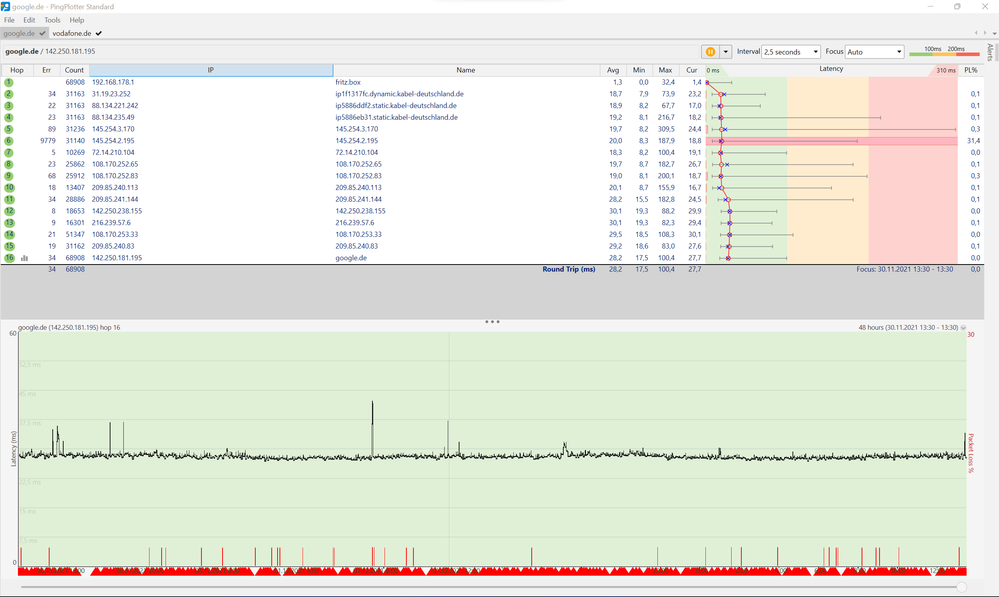The width and height of the screenshot is (999, 597).
Task: Click the timeline graph title google.de hop 16
Action: coord(69,327)
